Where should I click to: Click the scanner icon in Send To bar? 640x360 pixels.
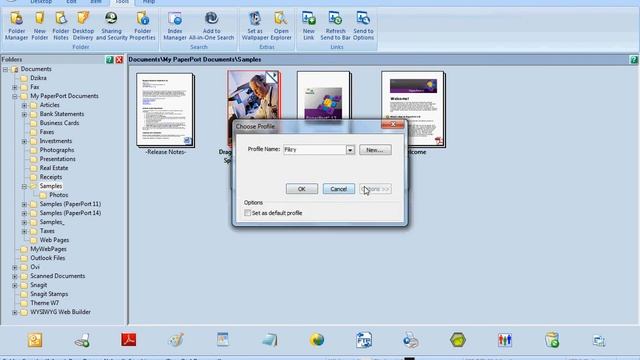pyautogui.click(x=82, y=340)
